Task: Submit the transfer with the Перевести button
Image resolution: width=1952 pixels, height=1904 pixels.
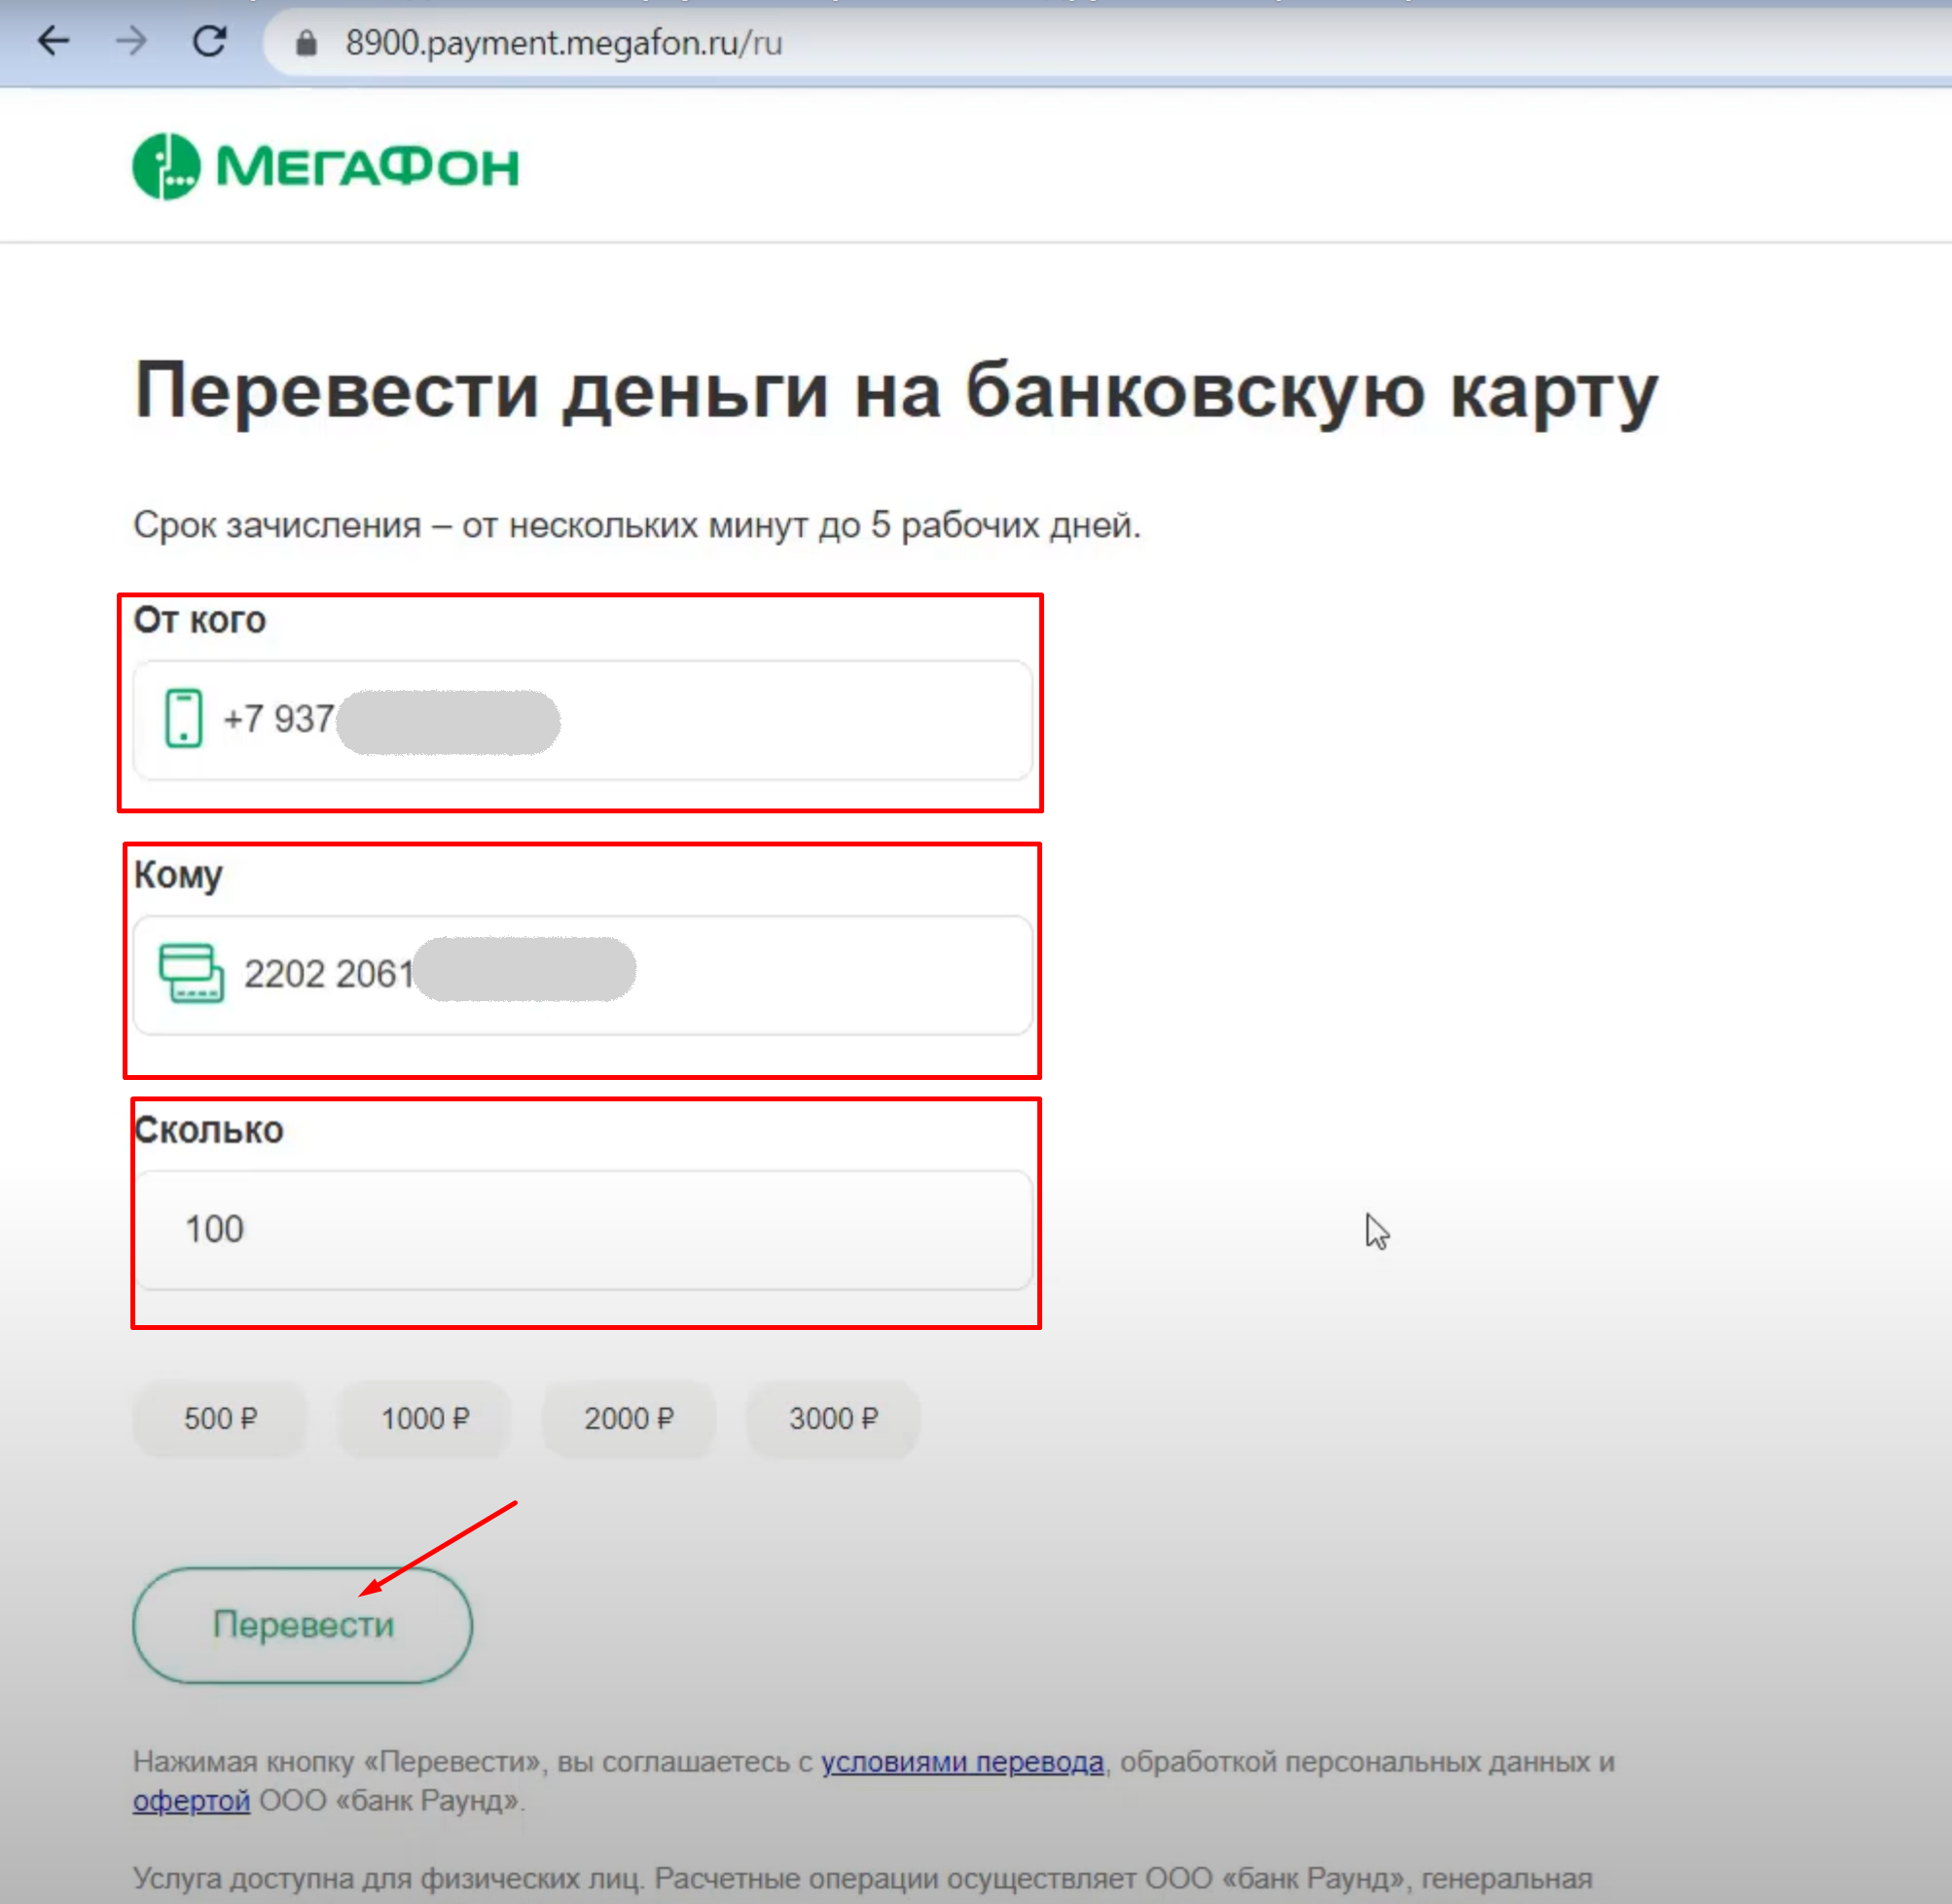Action: click(302, 1624)
